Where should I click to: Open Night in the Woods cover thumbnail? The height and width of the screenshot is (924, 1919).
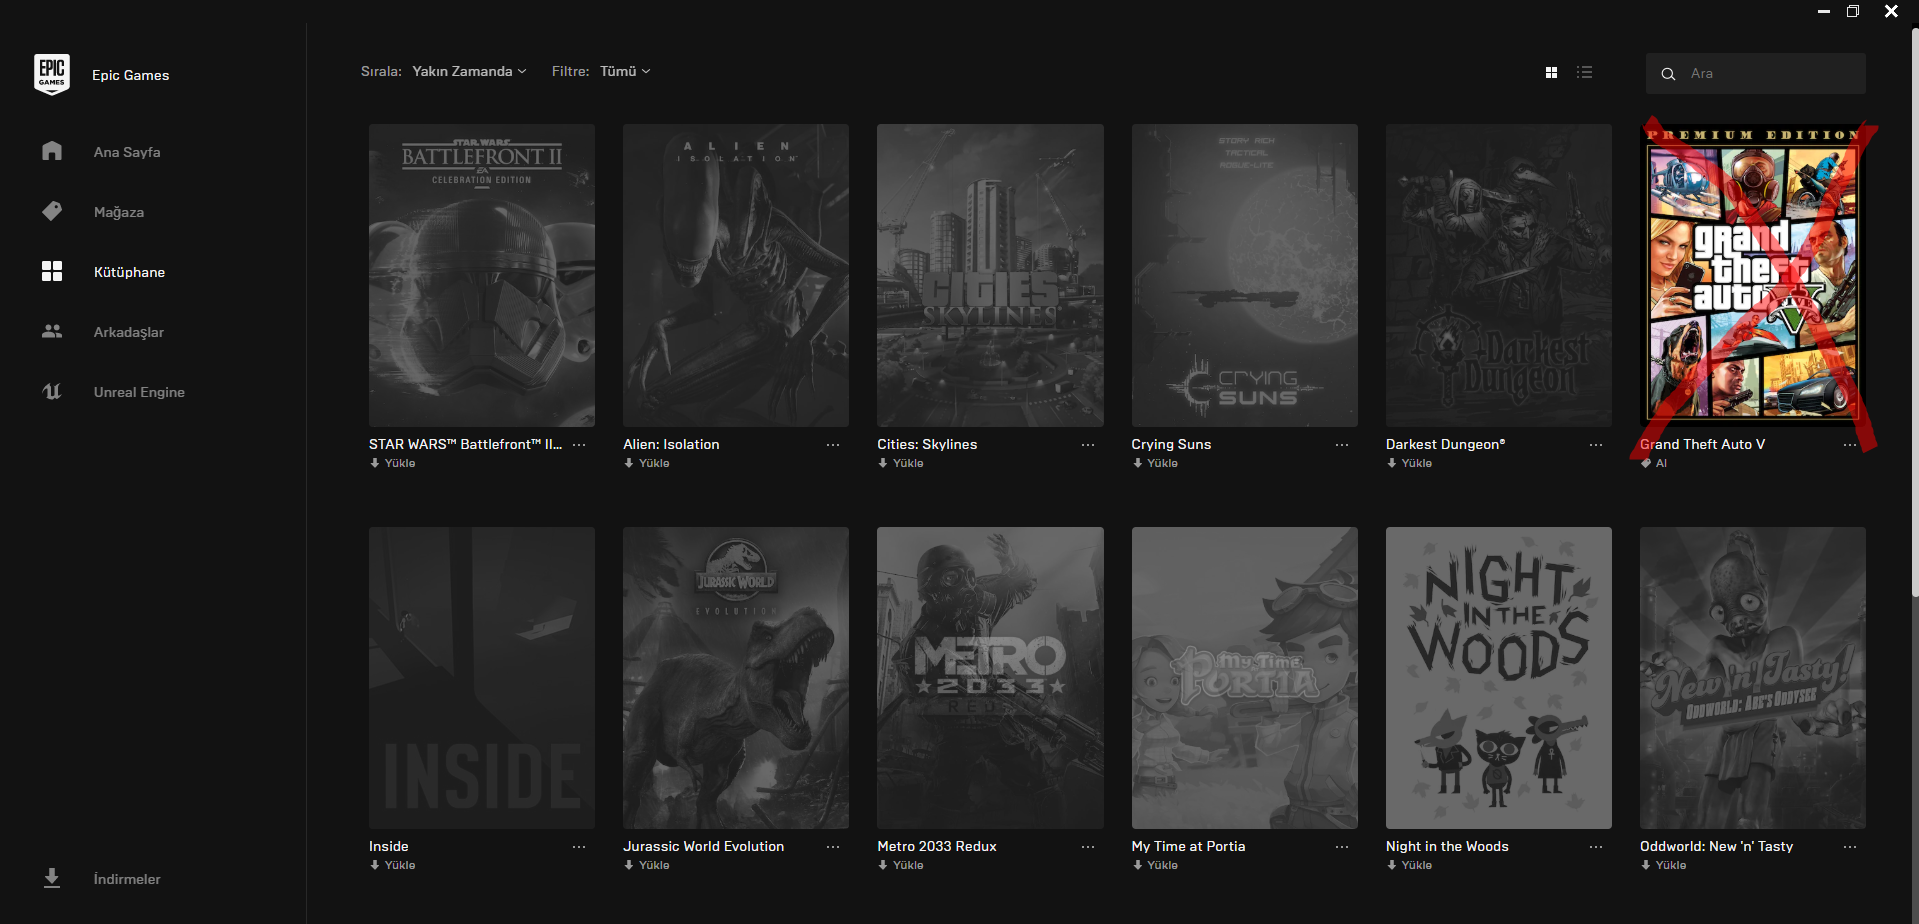coord(1499,678)
